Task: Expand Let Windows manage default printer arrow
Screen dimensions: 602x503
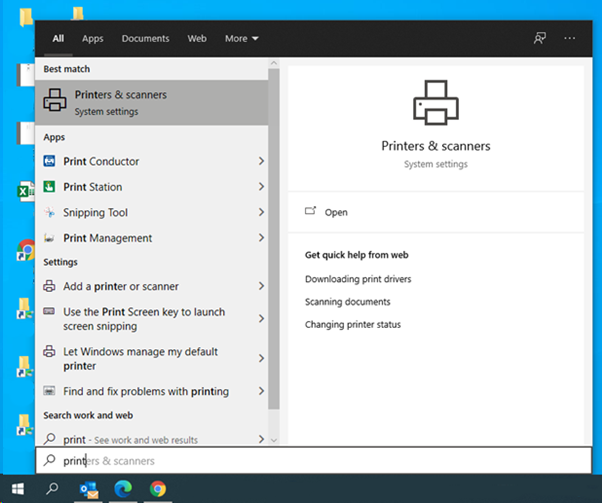Action: point(261,358)
